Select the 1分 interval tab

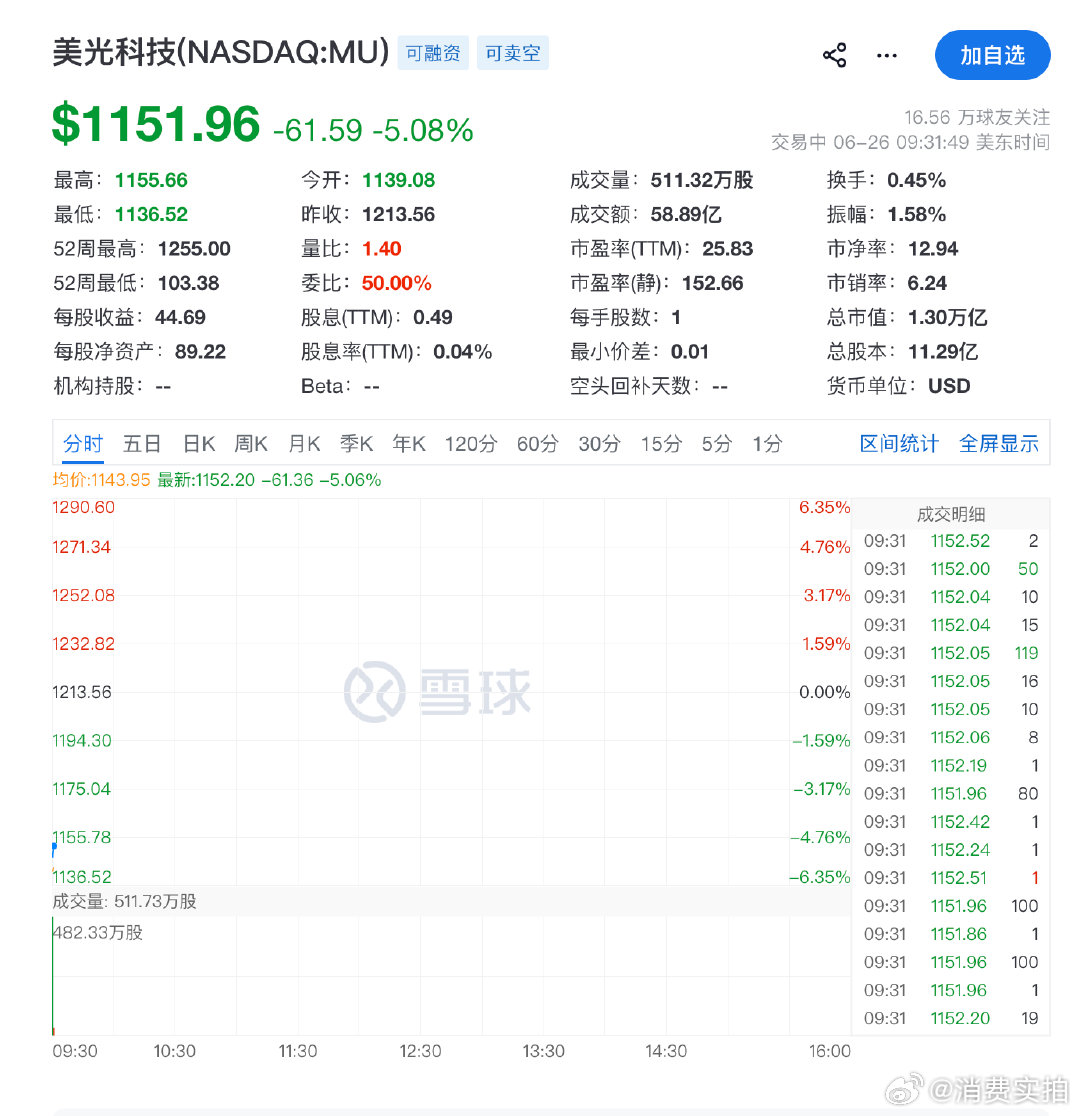767,443
